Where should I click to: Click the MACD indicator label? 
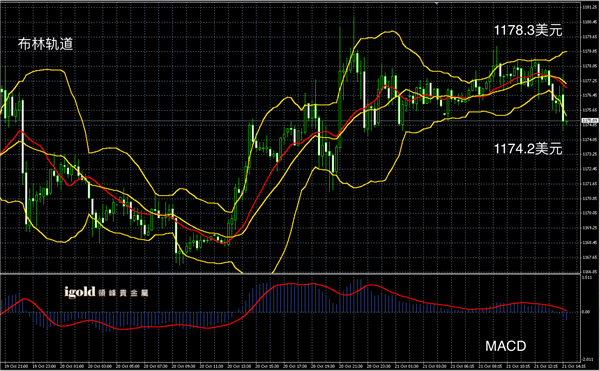tap(505, 346)
